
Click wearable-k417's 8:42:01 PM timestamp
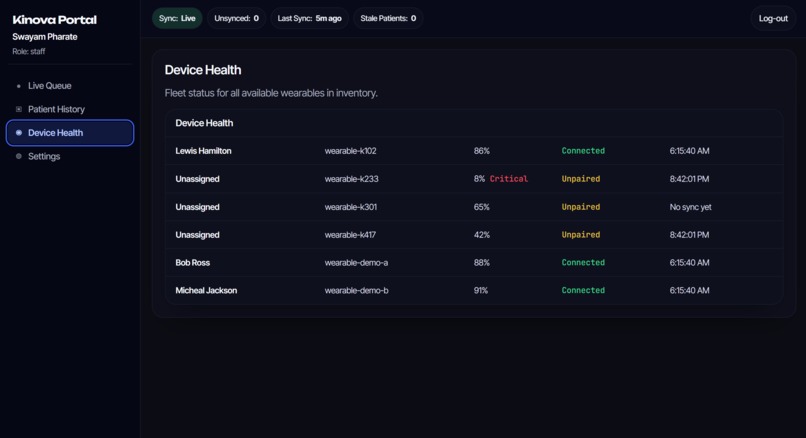(689, 234)
